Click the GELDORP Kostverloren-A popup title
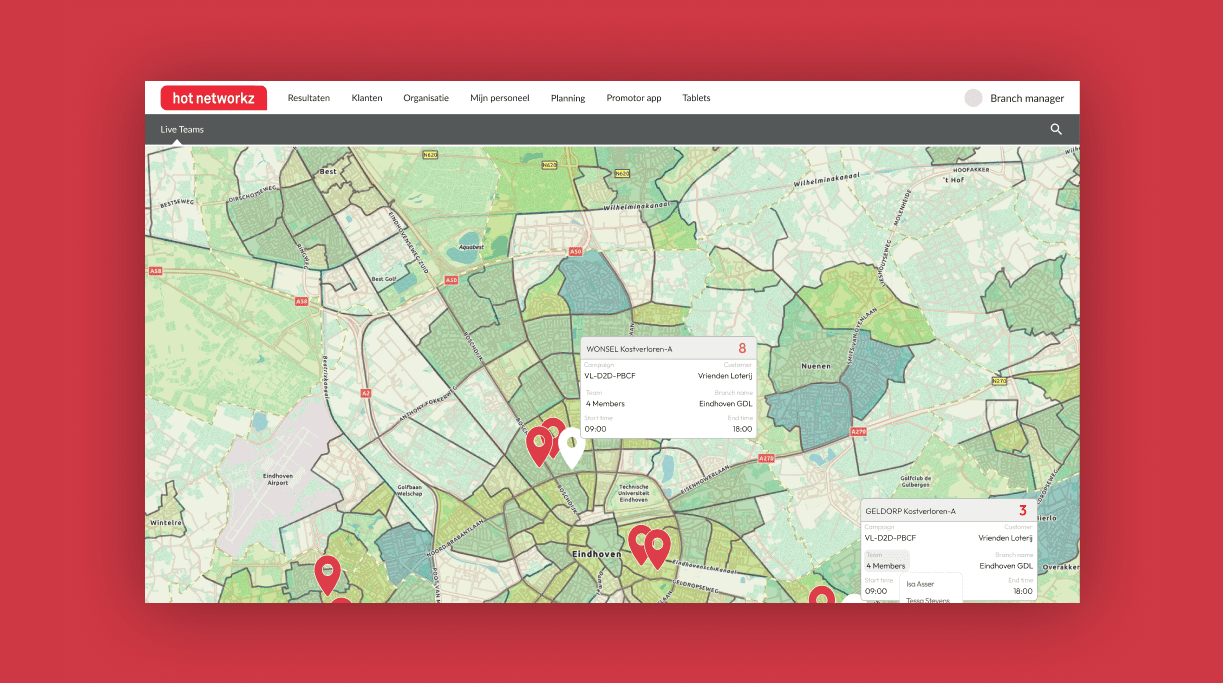 911,511
